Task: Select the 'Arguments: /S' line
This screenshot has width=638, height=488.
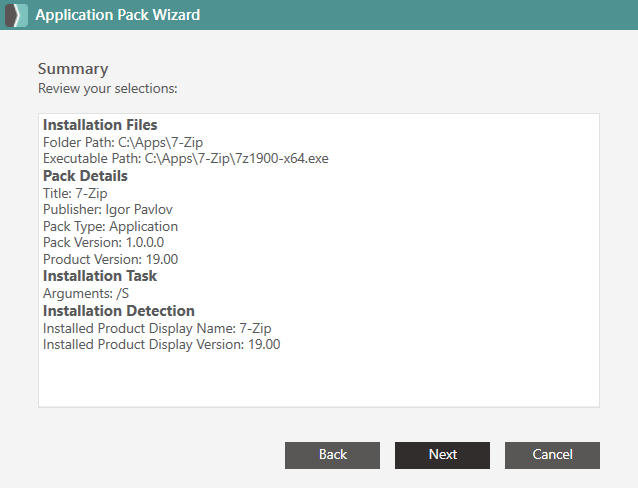Action: (x=86, y=293)
